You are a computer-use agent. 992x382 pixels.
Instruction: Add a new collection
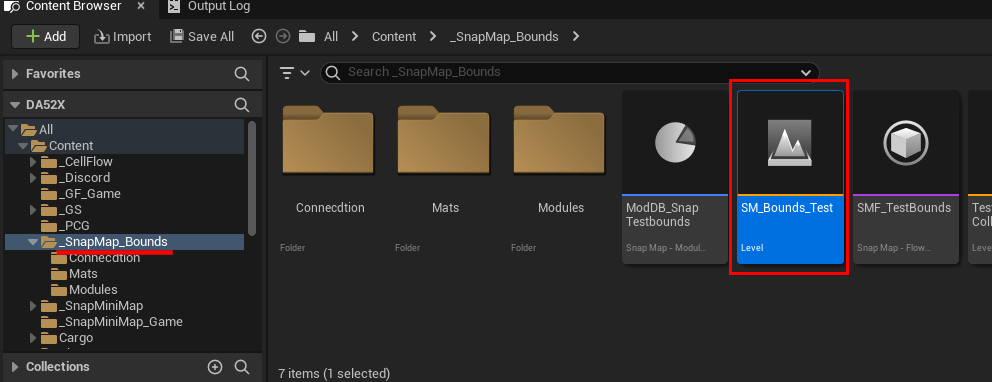pos(215,367)
